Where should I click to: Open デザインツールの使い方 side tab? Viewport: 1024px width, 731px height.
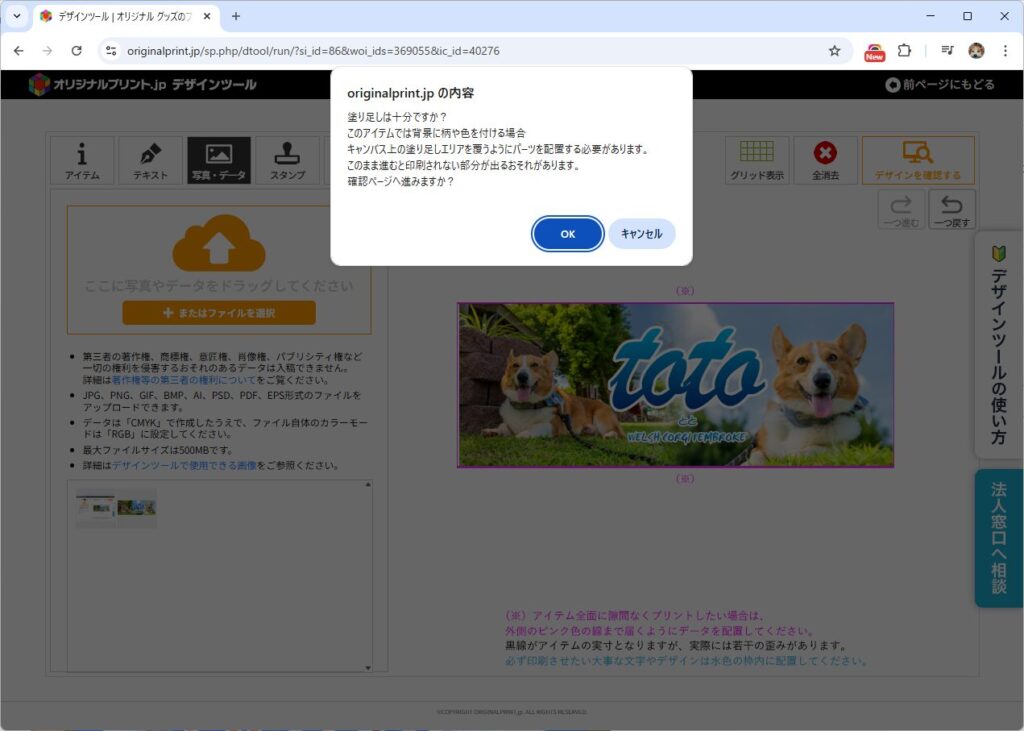click(998, 345)
